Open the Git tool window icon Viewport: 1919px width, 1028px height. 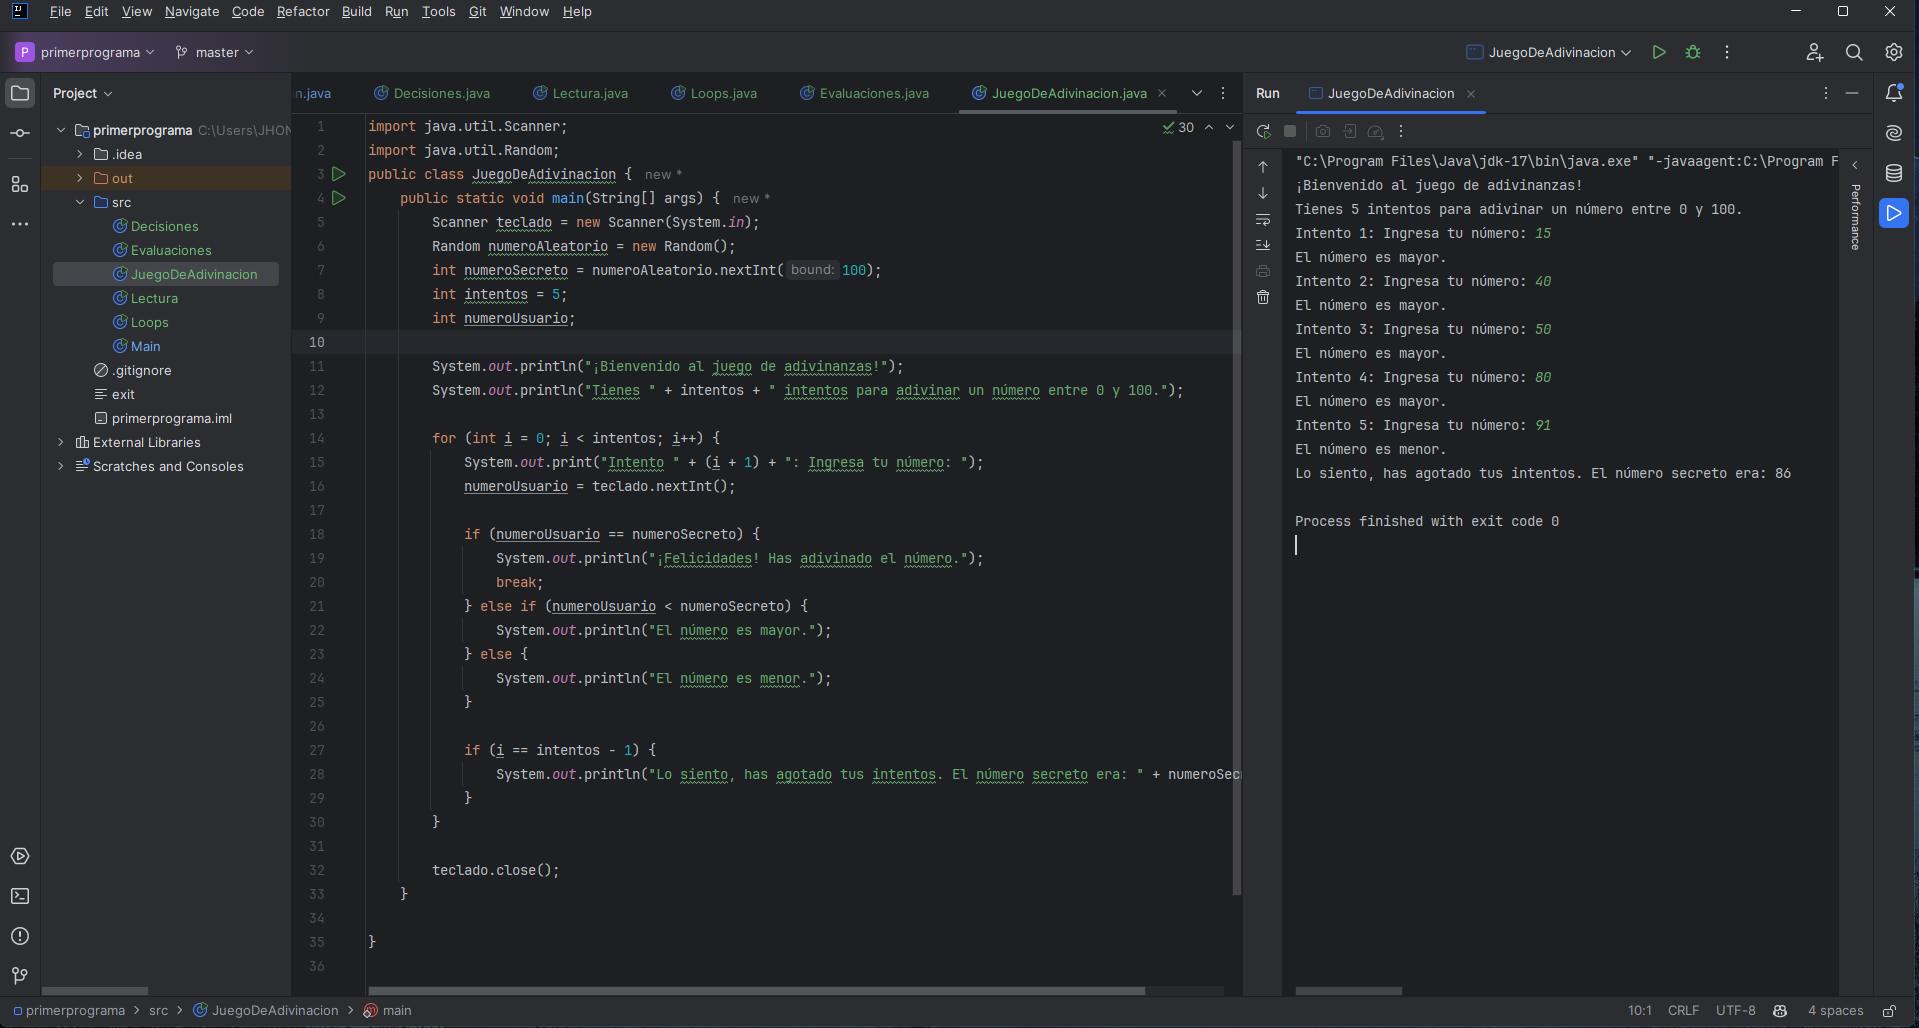(x=20, y=976)
